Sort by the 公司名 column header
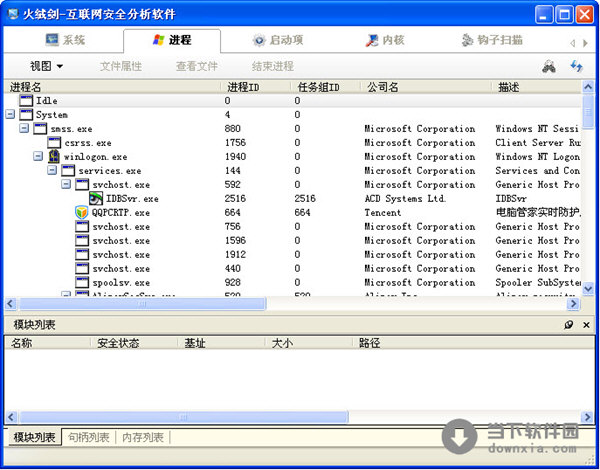The width and height of the screenshot is (600, 470). coord(426,87)
